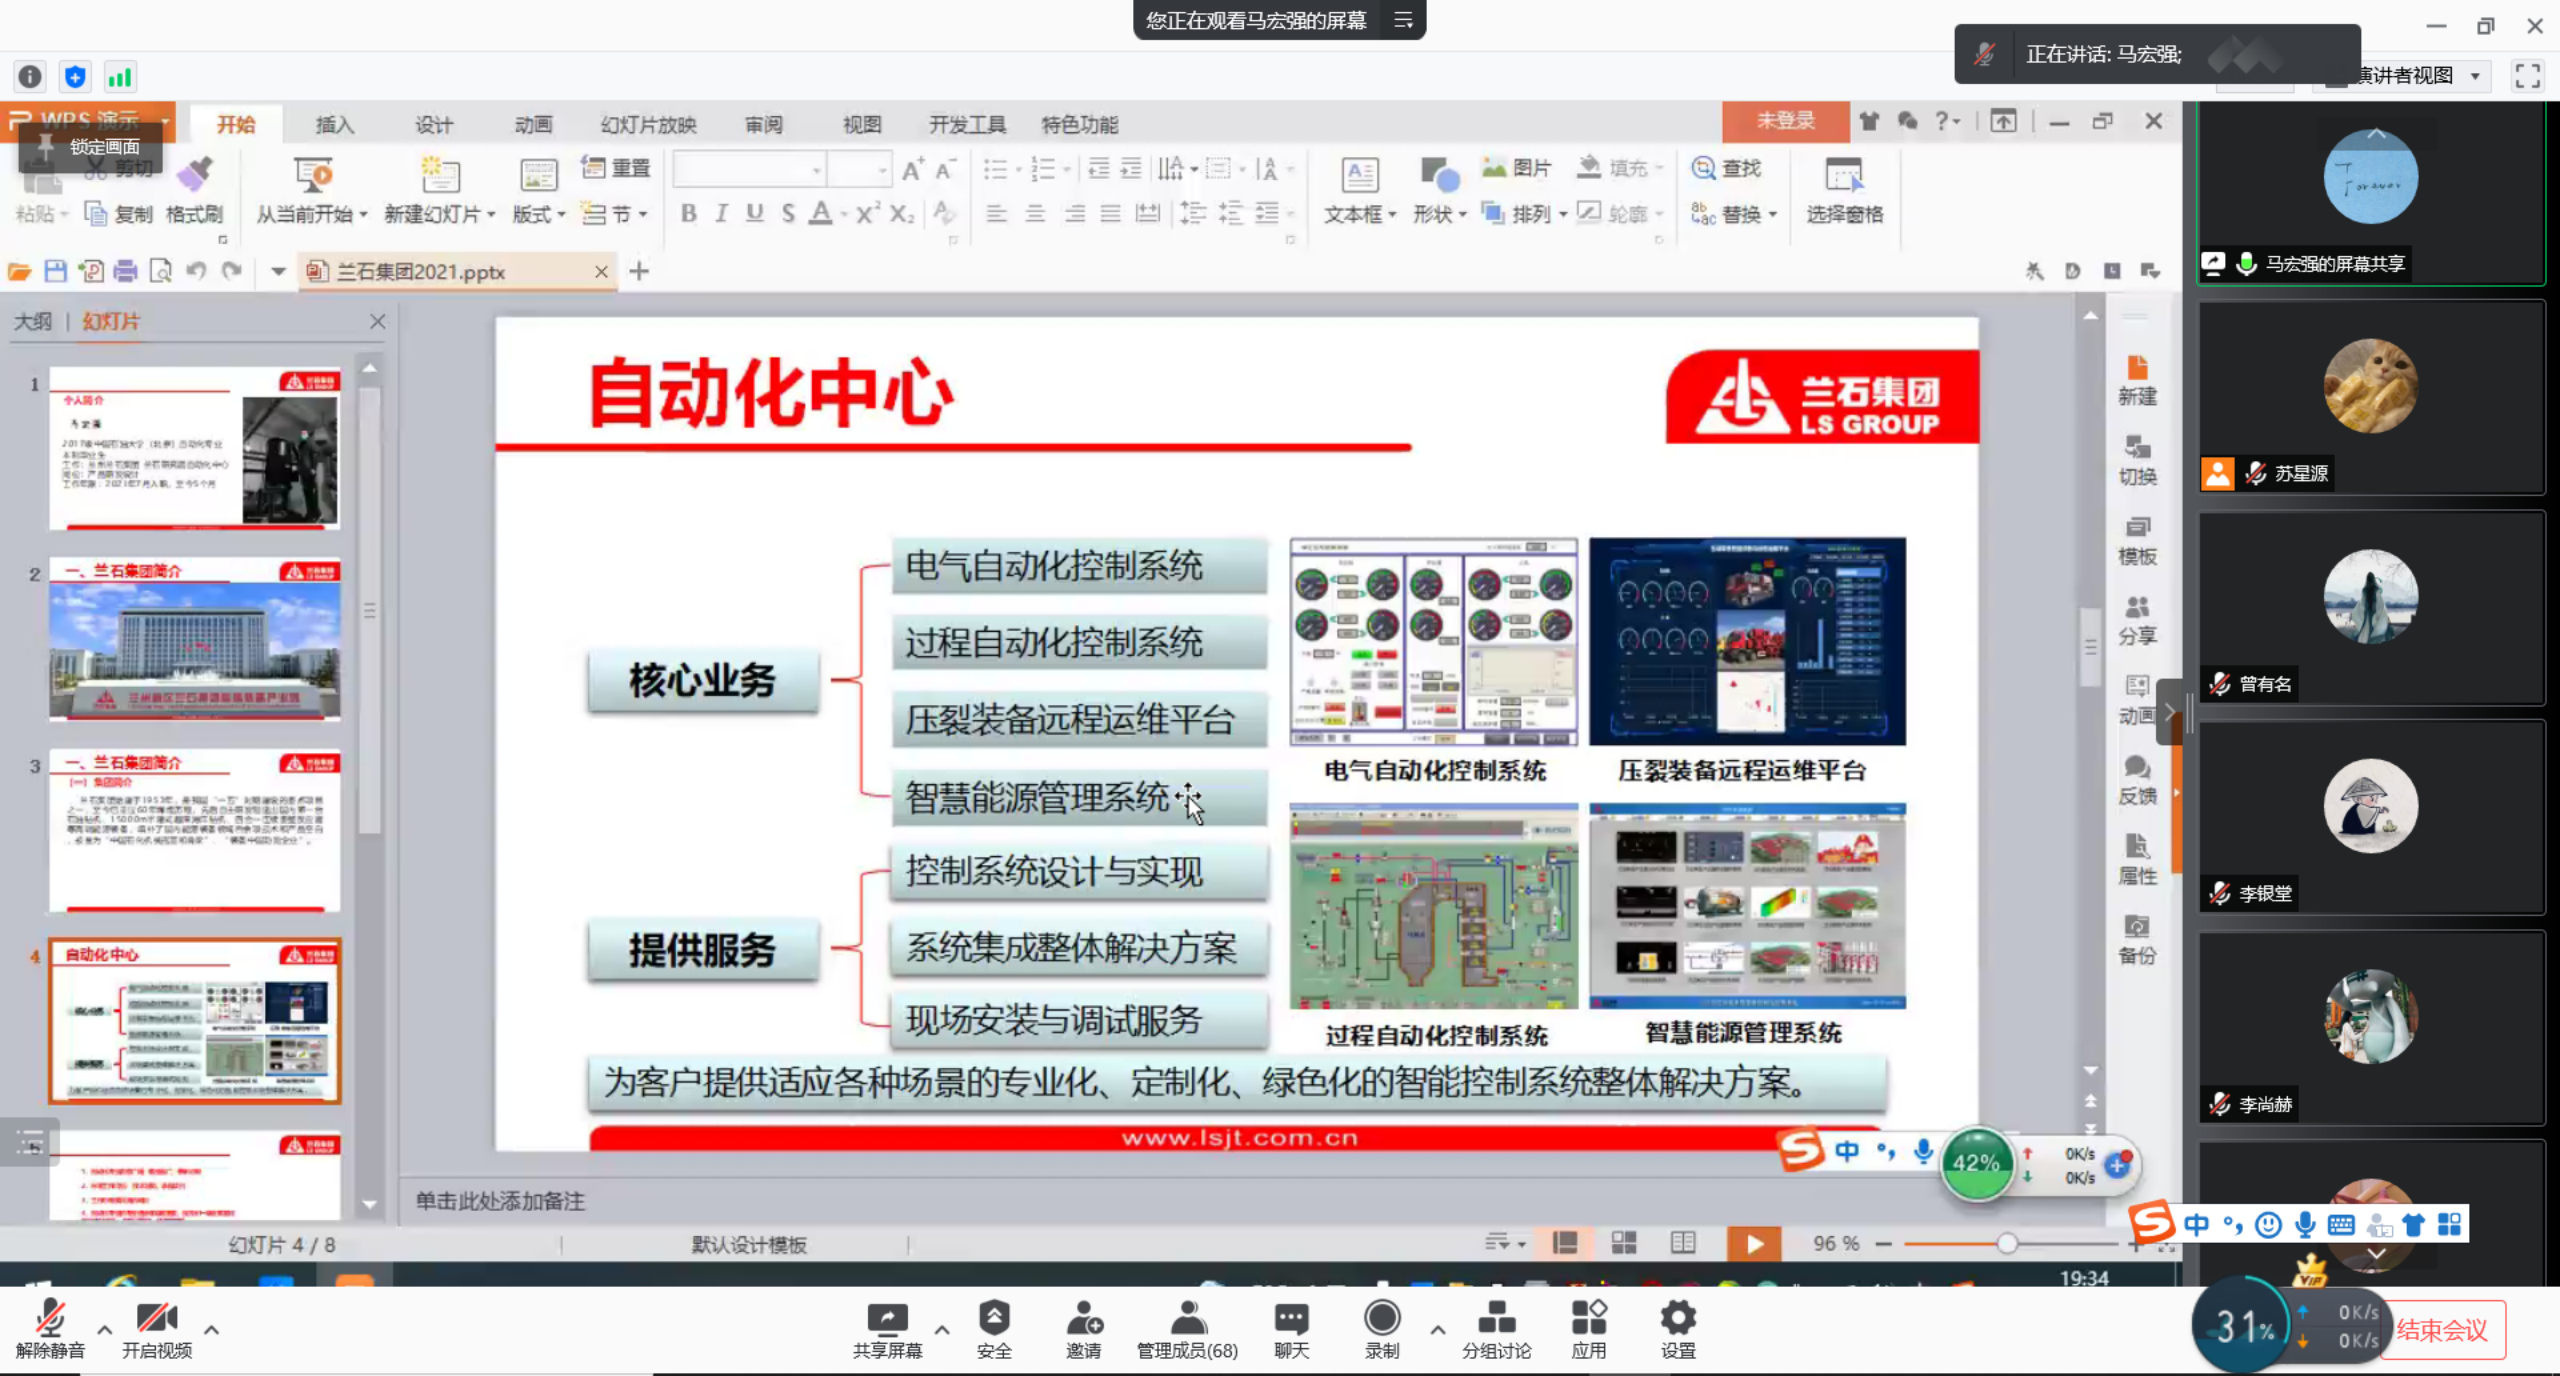Toggle bold formatting
The width and height of the screenshot is (2560, 1376).
click(688, 213)
